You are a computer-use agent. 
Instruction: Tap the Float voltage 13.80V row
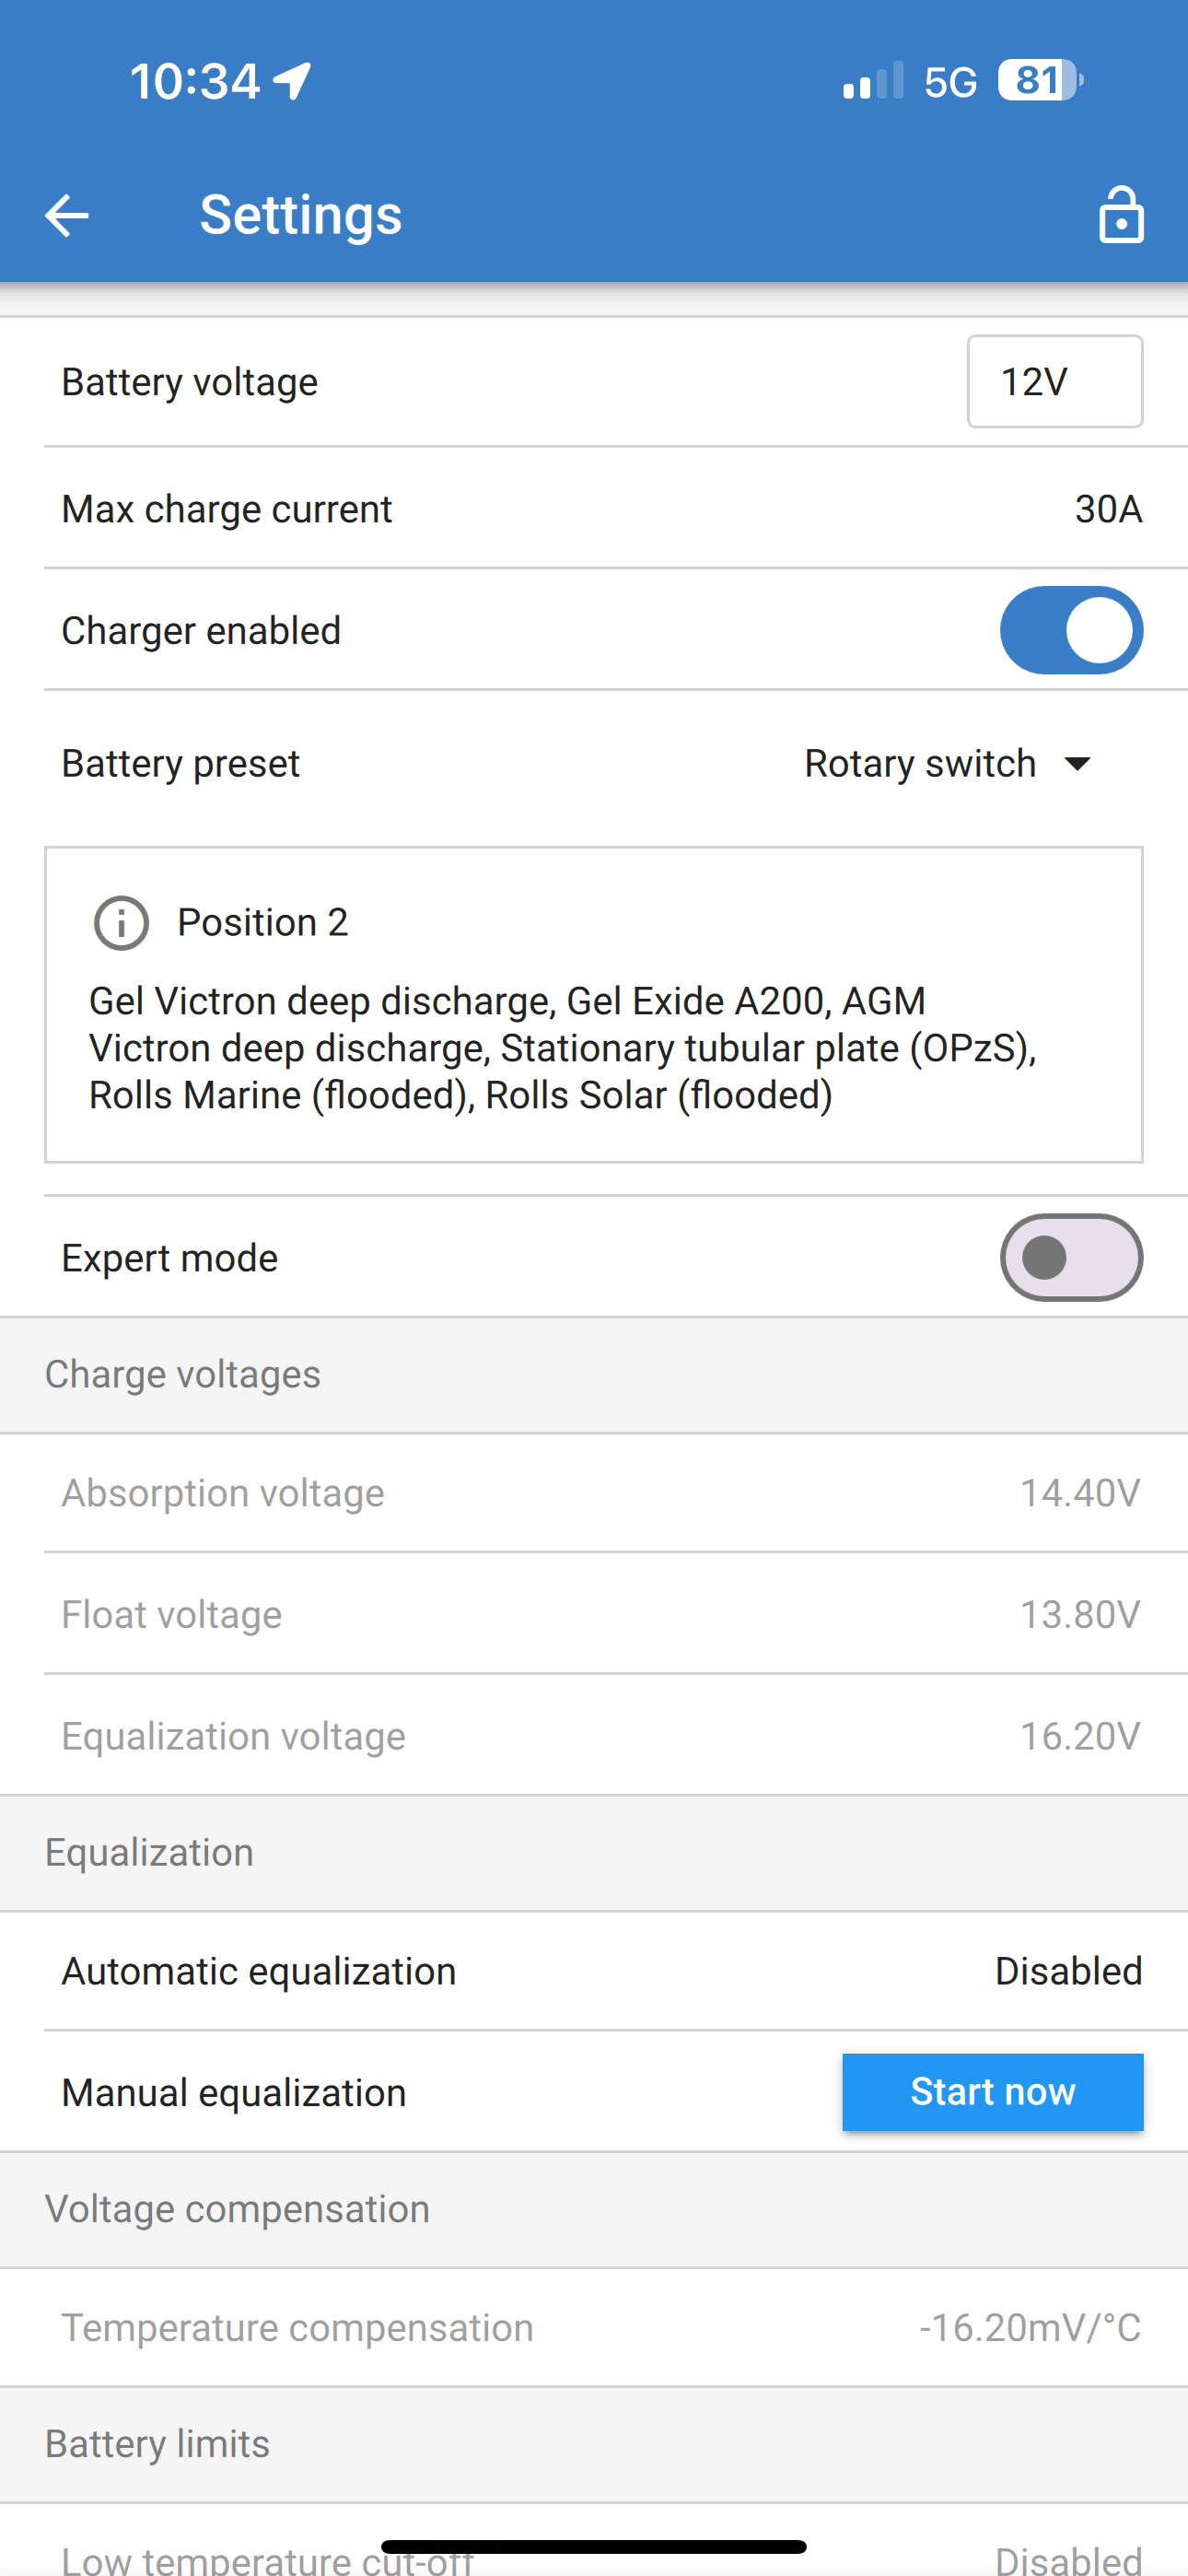tap(594, 1614)
